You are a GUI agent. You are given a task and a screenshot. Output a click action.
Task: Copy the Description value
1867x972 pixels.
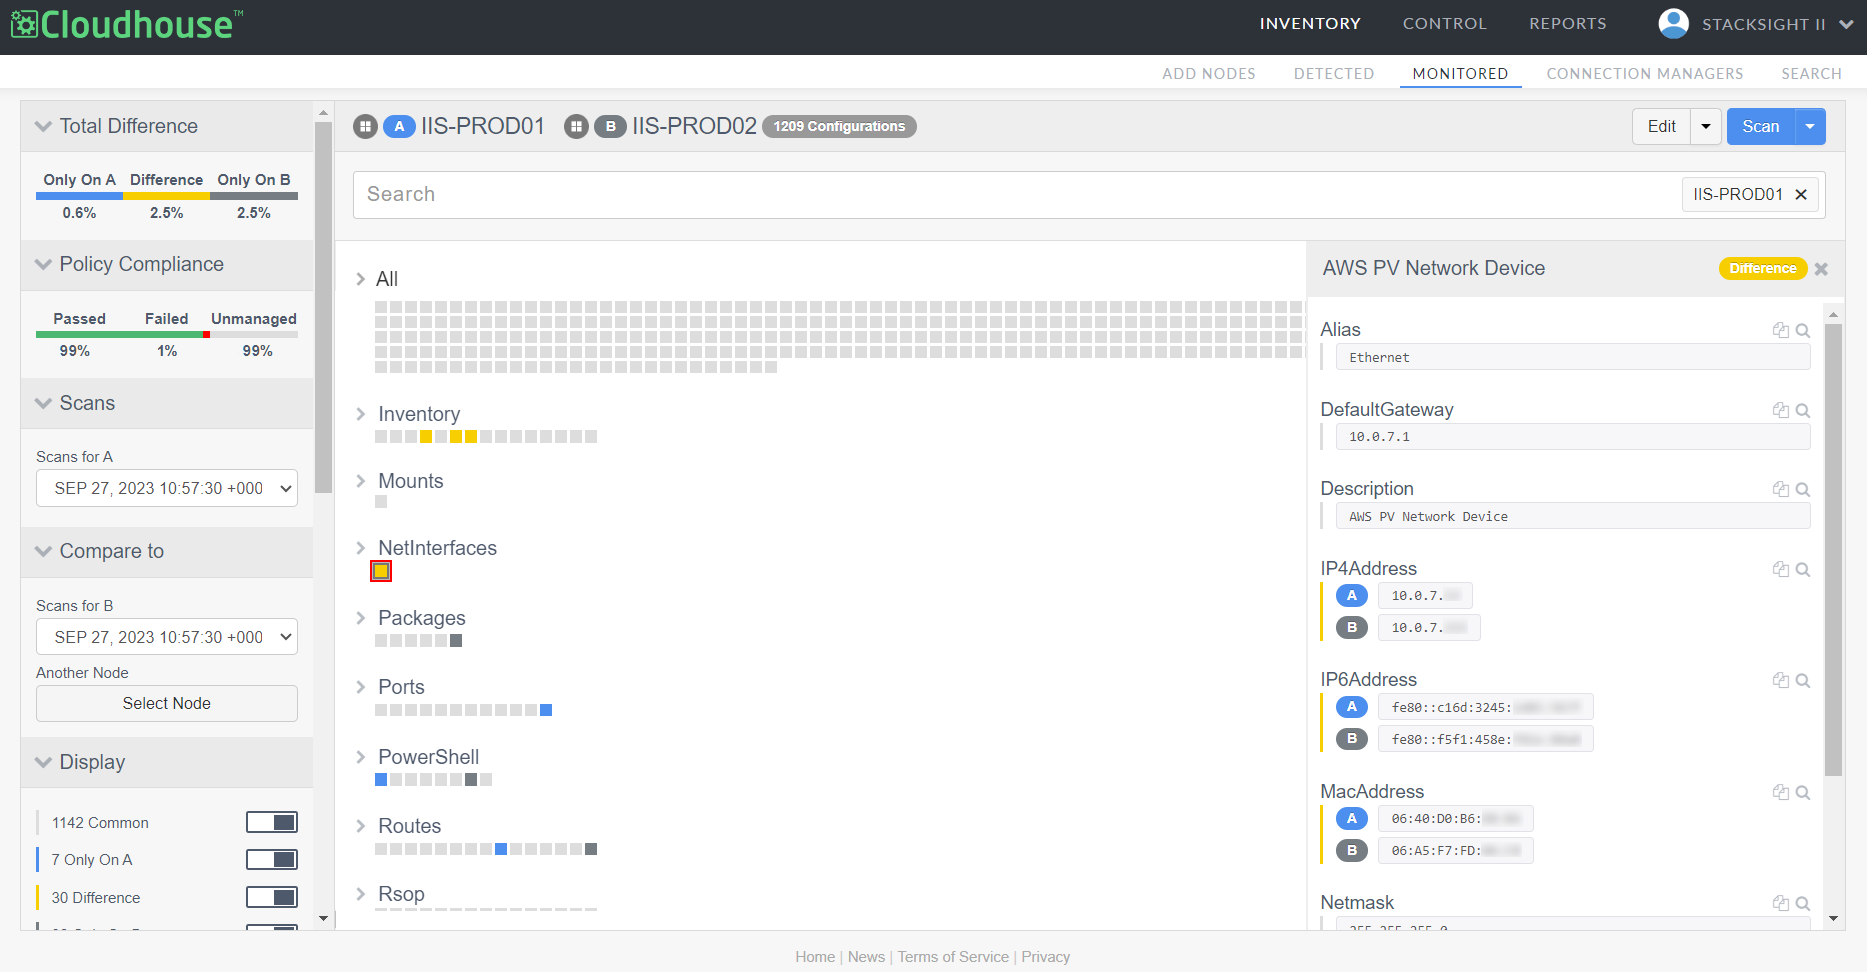[1780, 489]
